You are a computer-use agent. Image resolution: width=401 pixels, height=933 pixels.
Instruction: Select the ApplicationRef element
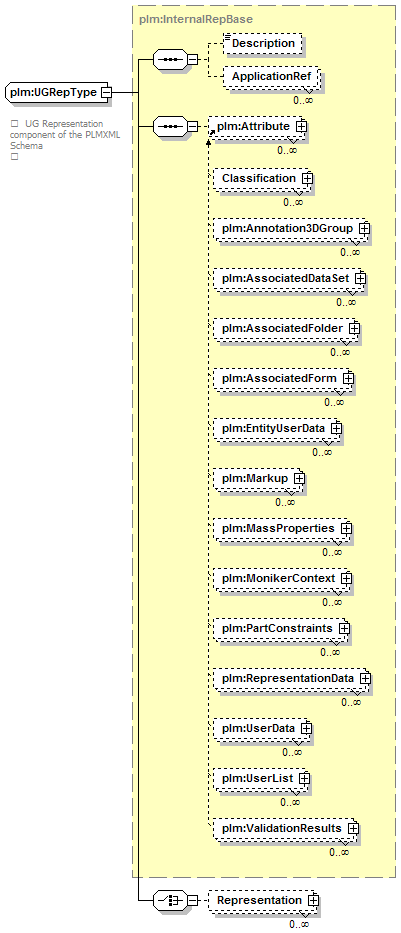(271, 77)
